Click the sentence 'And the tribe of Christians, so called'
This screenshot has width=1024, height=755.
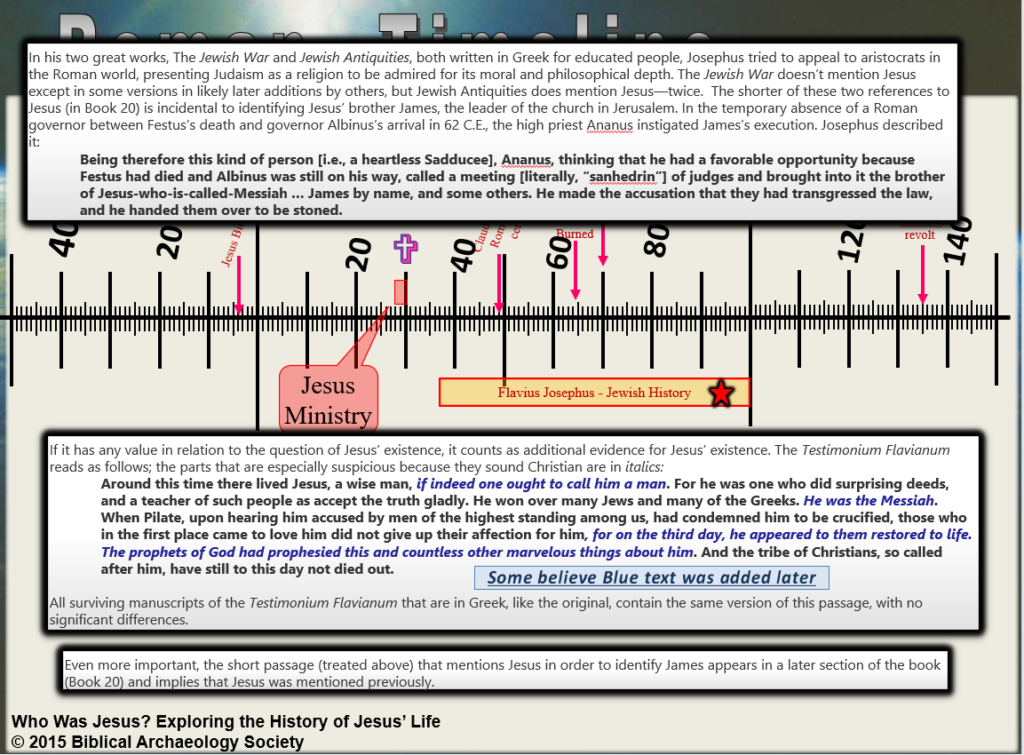click(x=822, y=552)
